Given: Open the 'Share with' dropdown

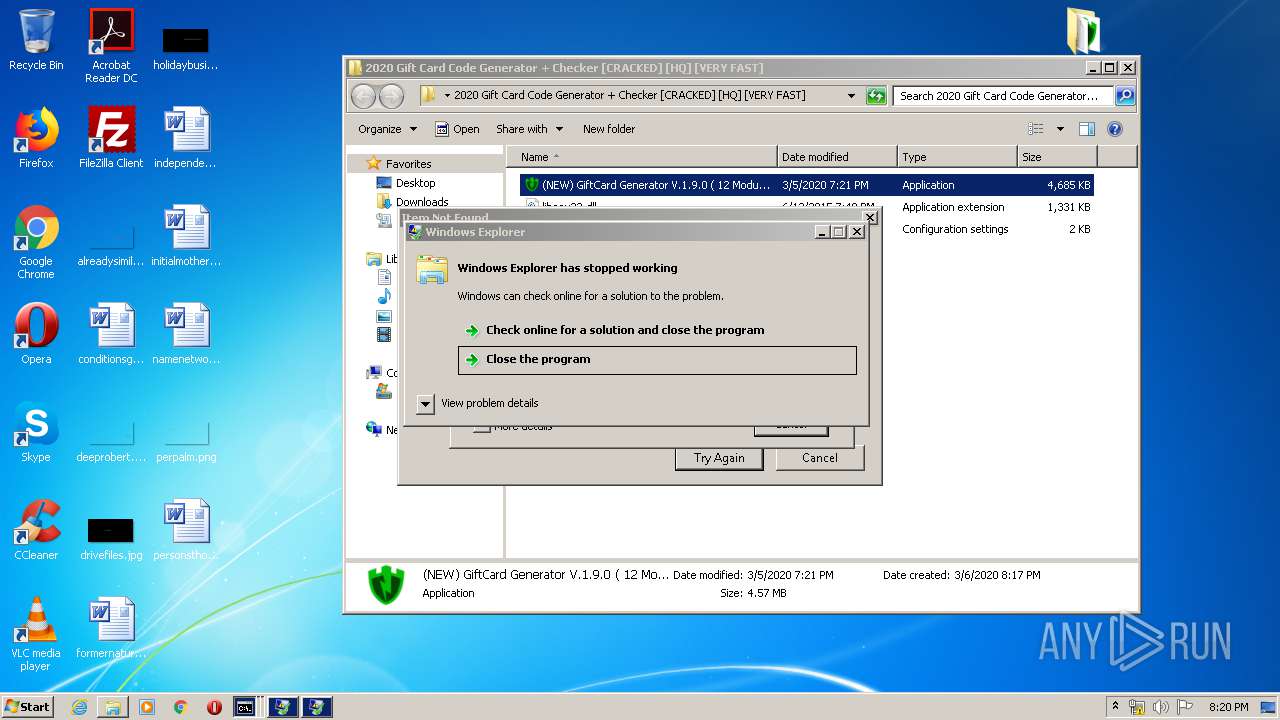Looking at the screenshot, I should 529,129.
